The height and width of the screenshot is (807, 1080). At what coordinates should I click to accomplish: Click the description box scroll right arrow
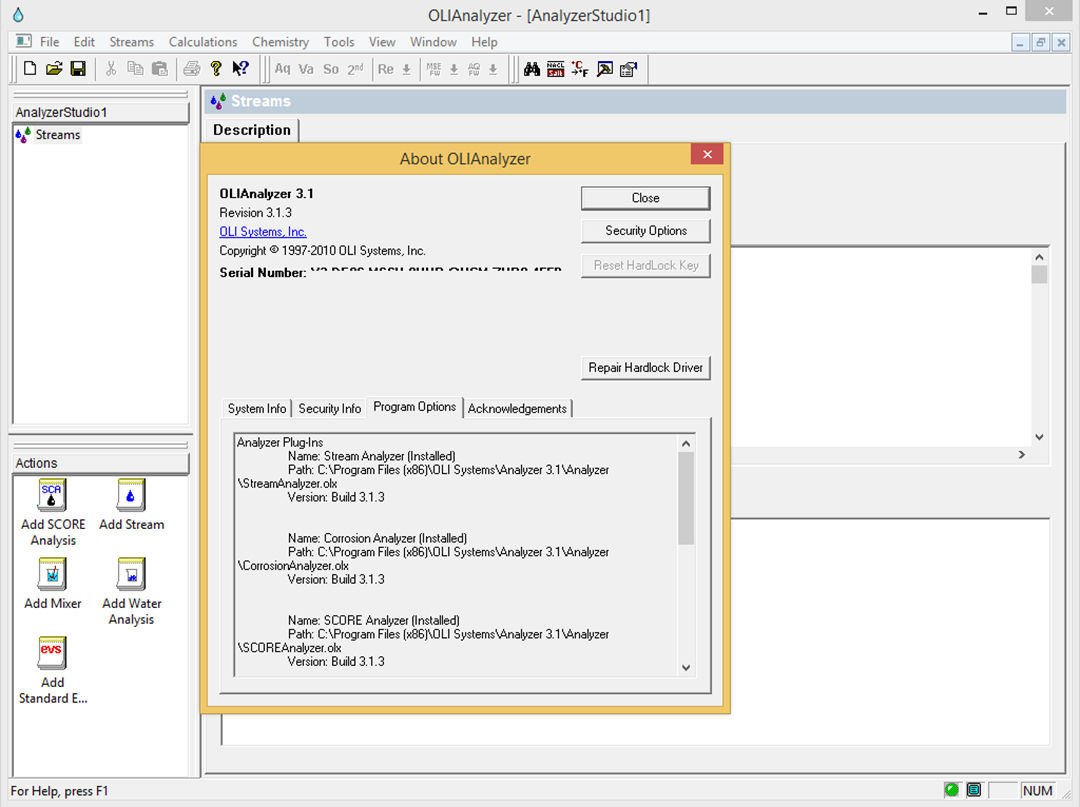(x=1021, y=454)
